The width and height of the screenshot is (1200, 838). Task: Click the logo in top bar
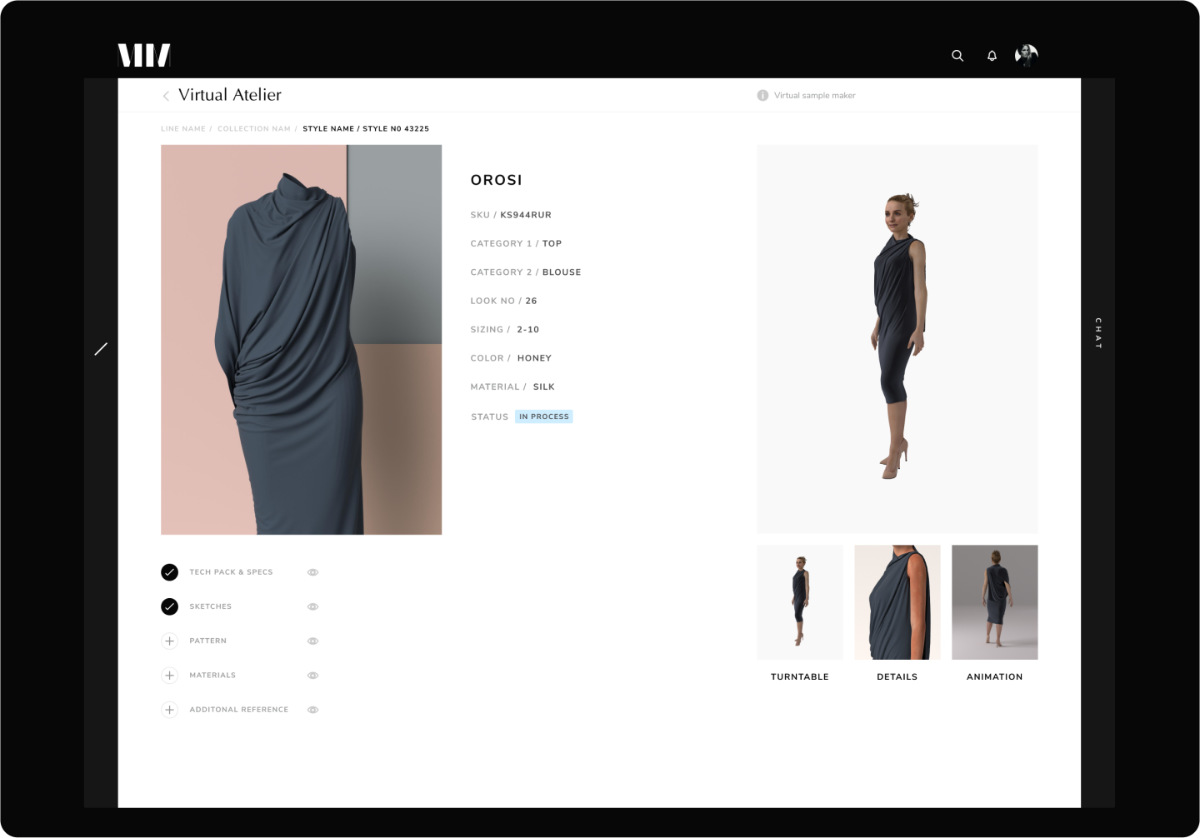tap(144, 56)
